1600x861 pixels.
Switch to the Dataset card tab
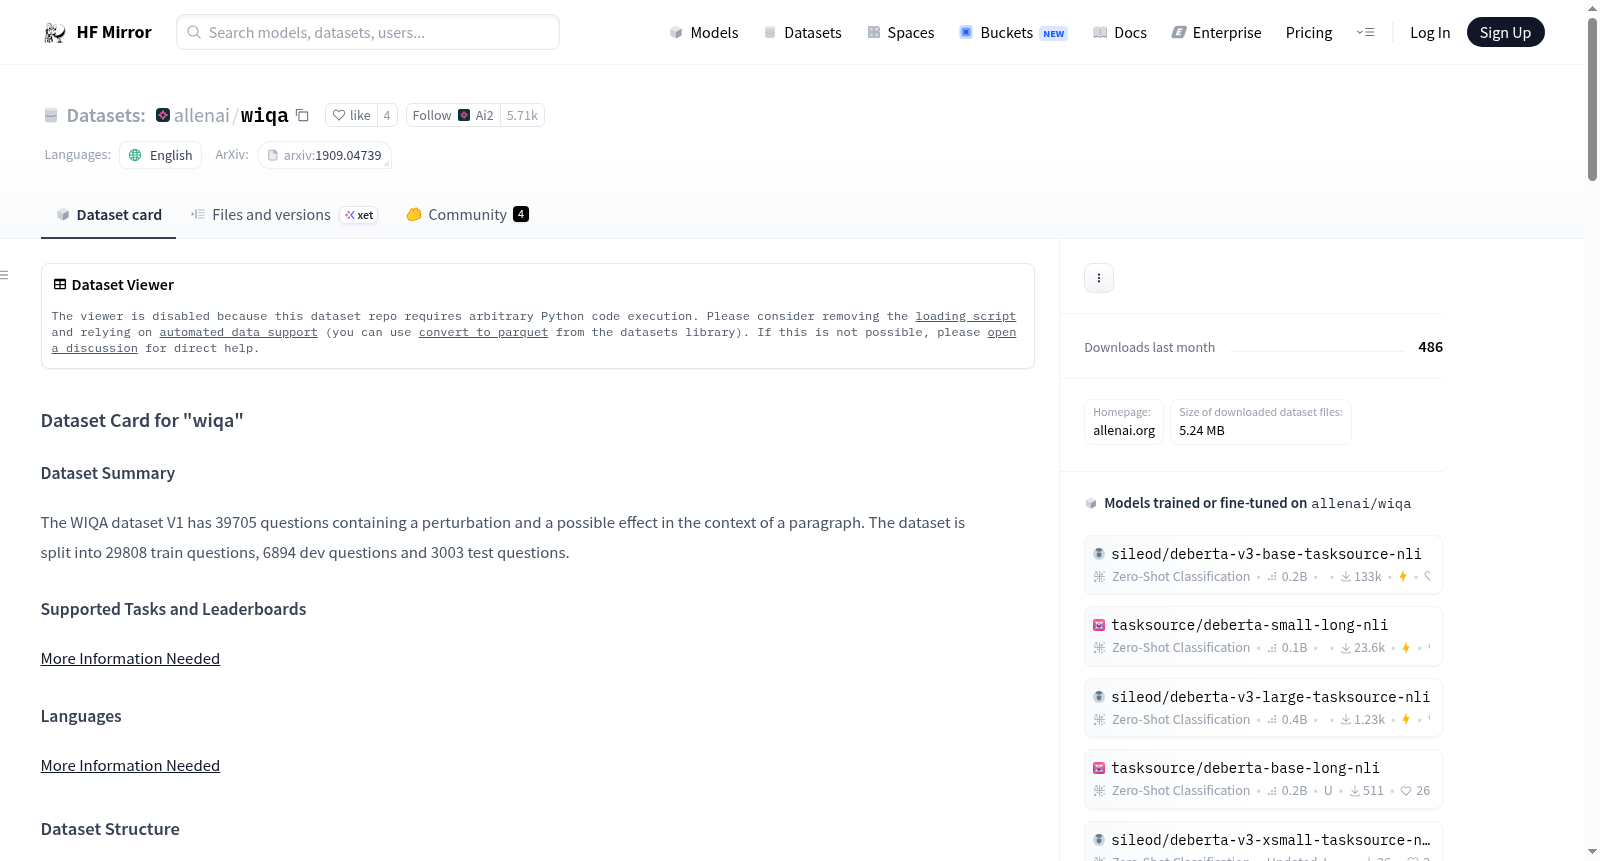108,214
